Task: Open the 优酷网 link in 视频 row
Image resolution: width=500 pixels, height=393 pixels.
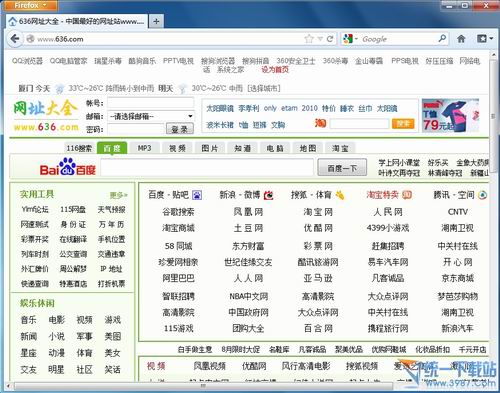Action: coord(254,366)
